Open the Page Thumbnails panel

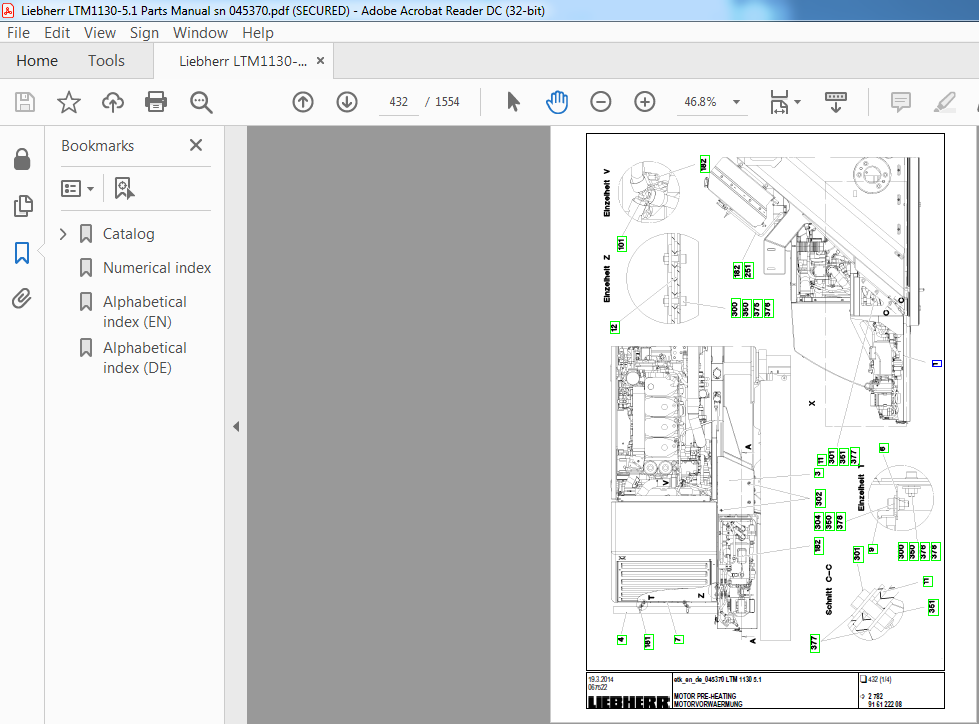[x=22, y=206]
